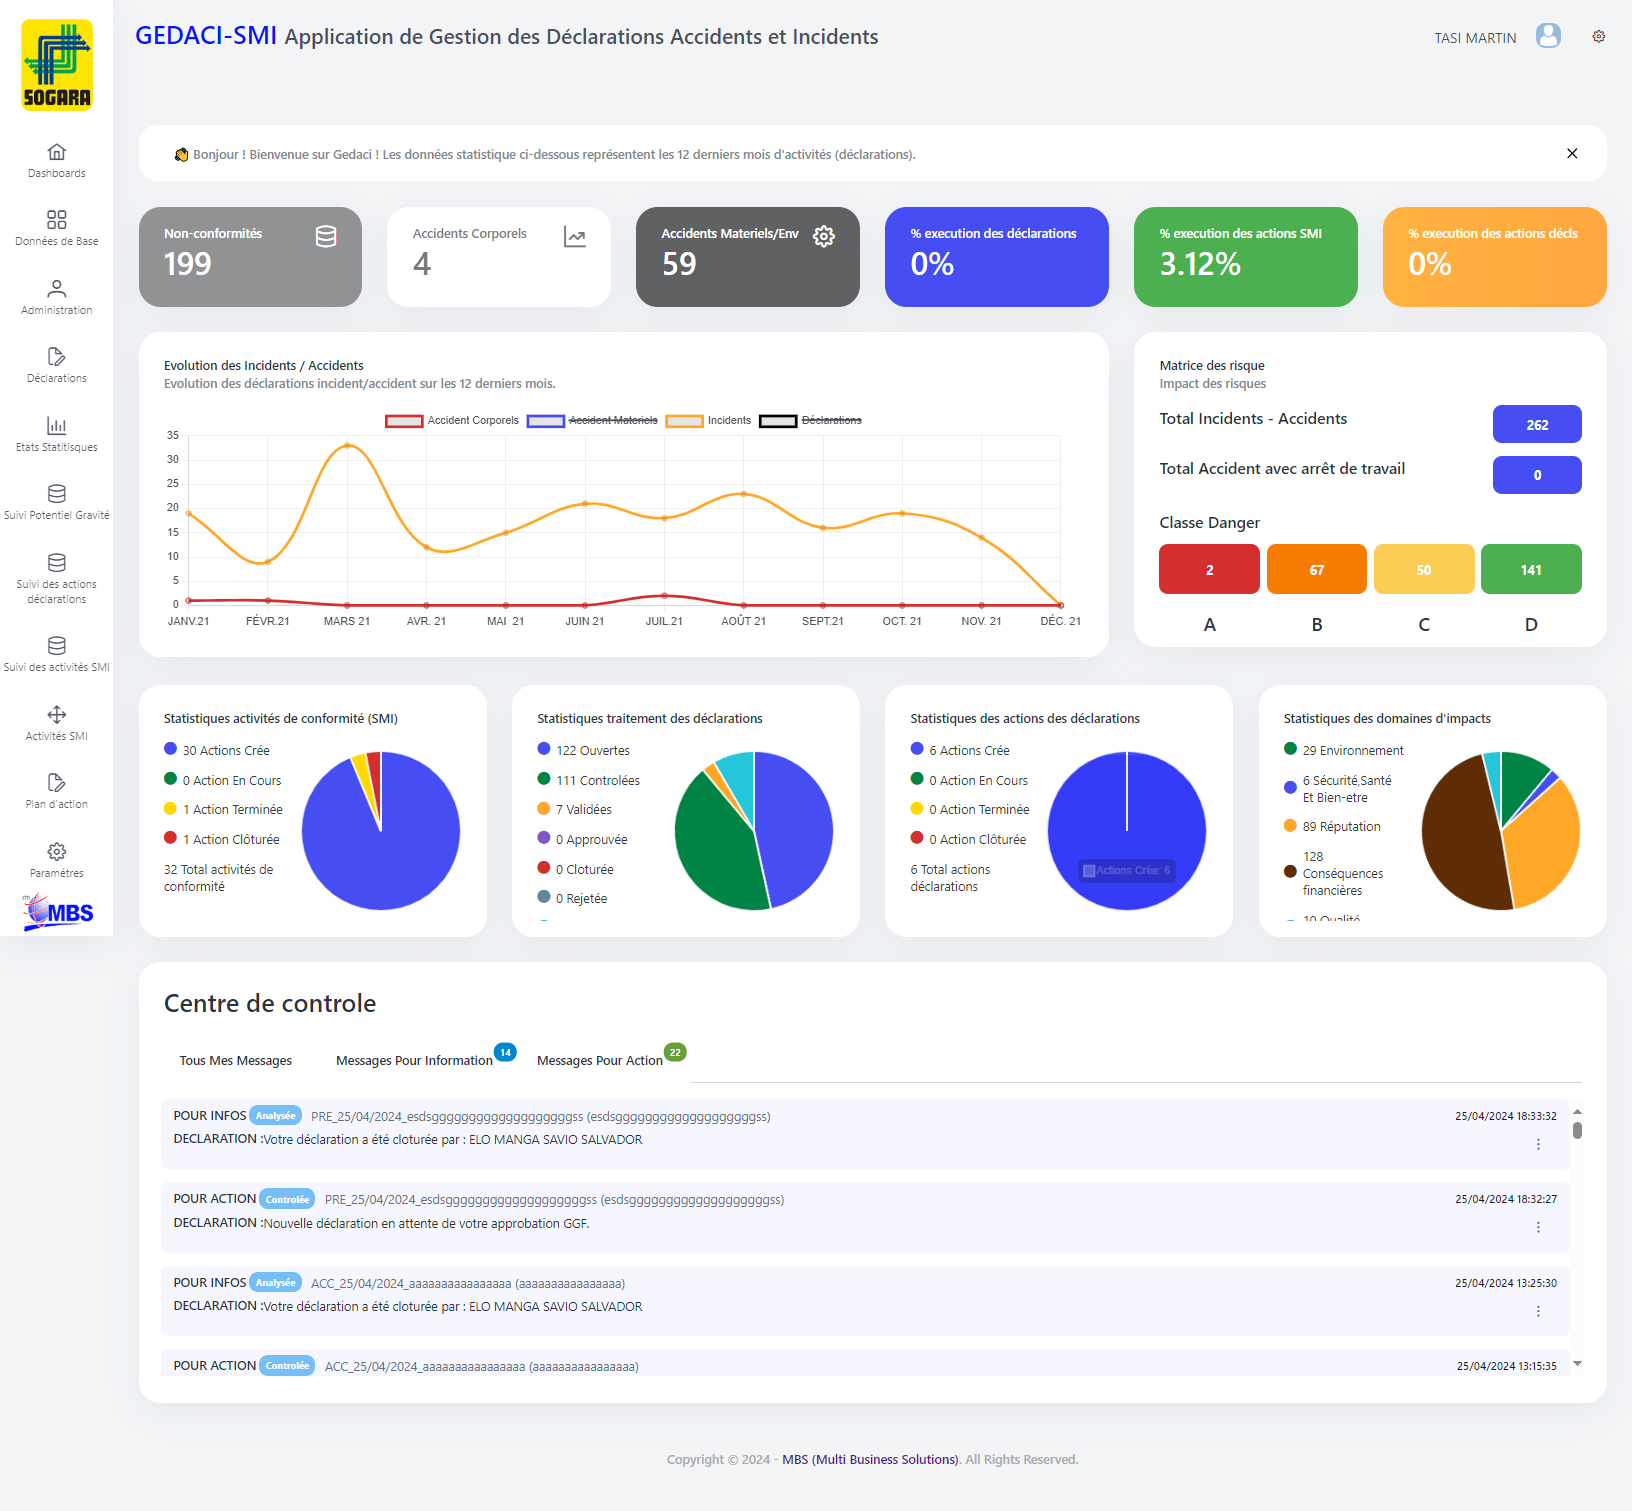Open options menu for 18:32:27 message
Screen dimensions: 1632x1511
1538,1227
